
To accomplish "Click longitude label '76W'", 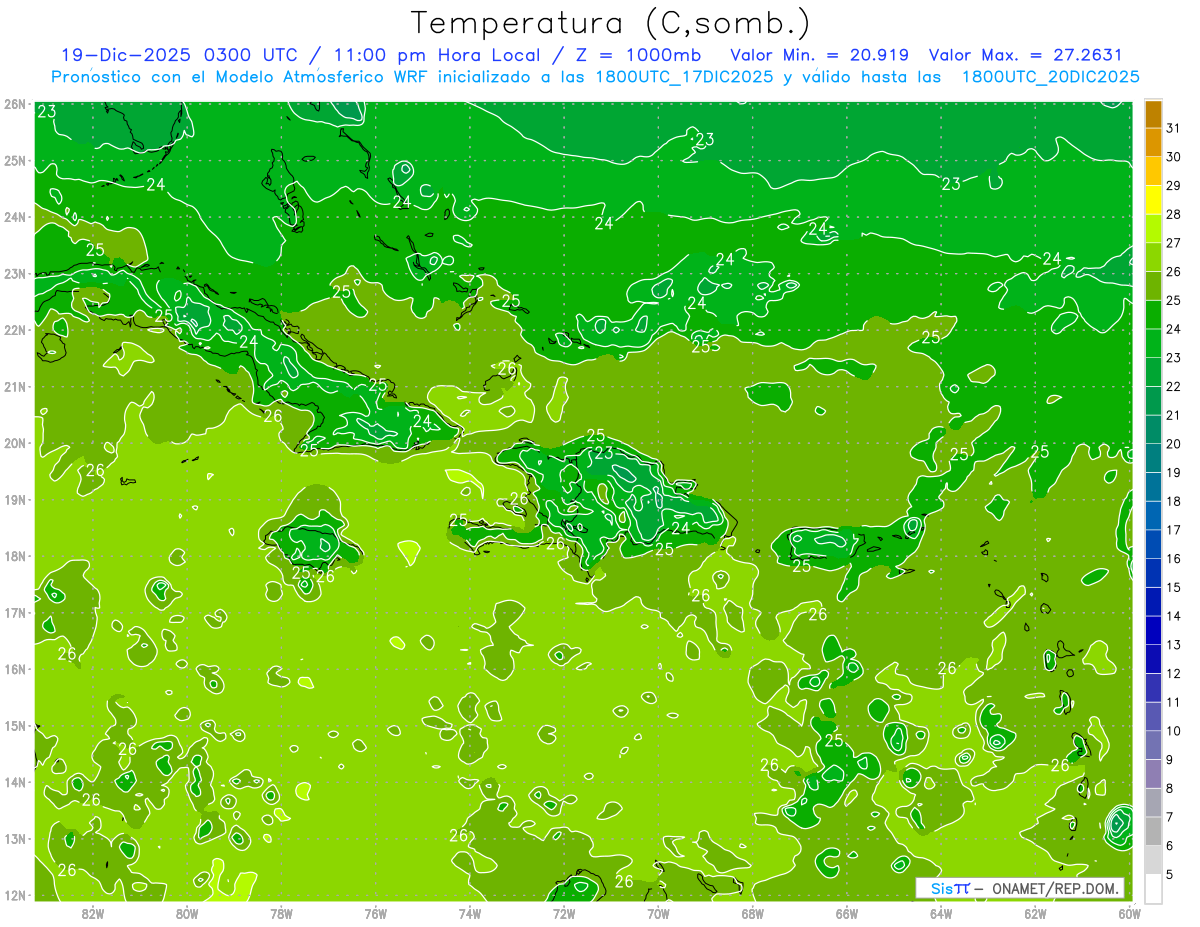I will pyautogui.click(x=376, y=913).
